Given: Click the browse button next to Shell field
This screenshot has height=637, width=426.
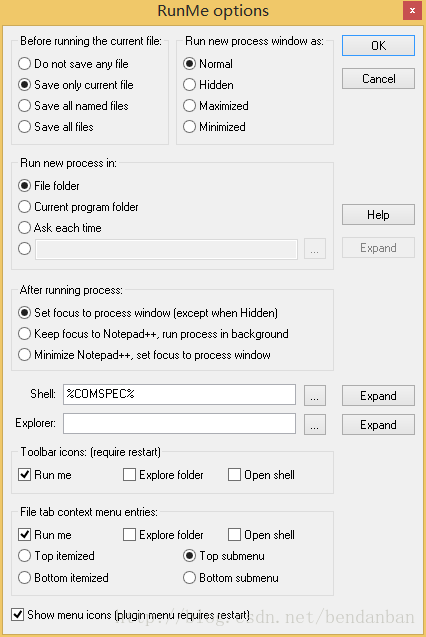Looking at the screenshot, I should [315, 395].
